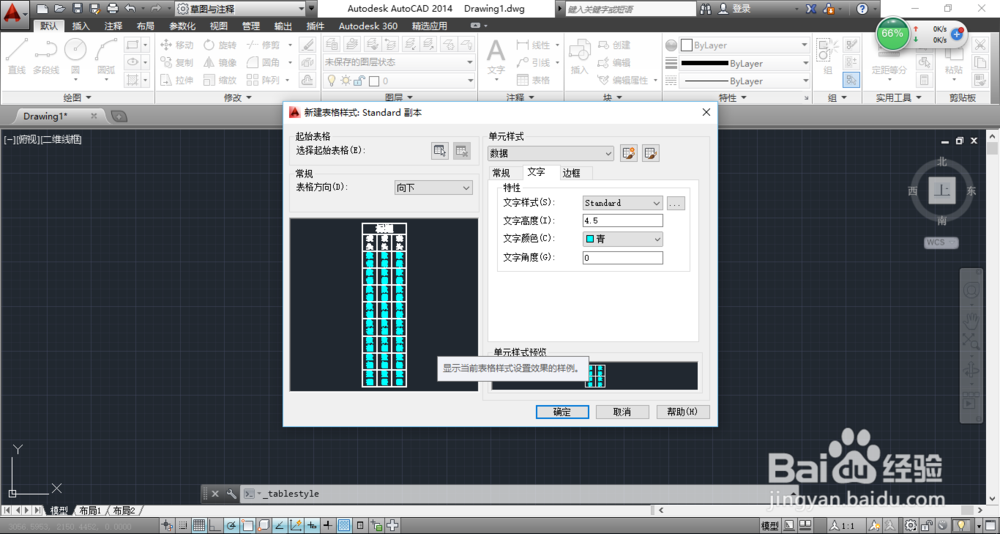Click the Rotate (旋转) tool
The image size is (1000, 534).
pyautogui.click(x=220, y=45)
